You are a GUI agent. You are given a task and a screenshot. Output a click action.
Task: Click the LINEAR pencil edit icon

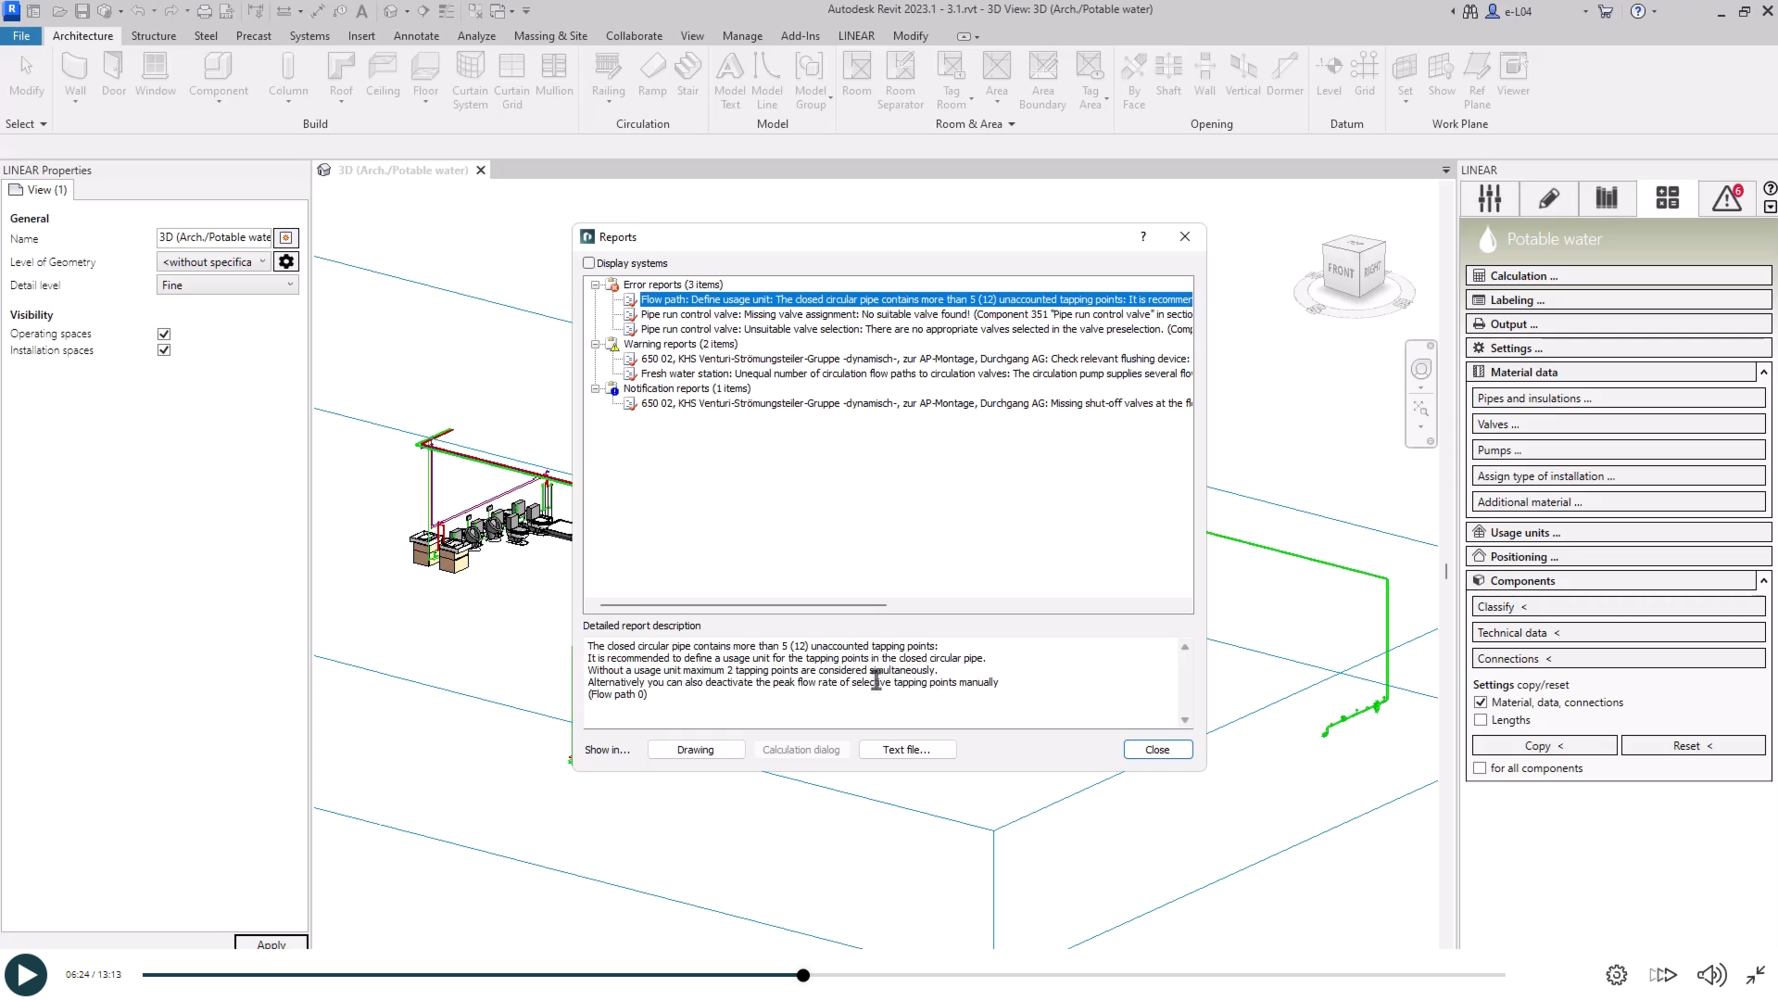click(1548, 198)
